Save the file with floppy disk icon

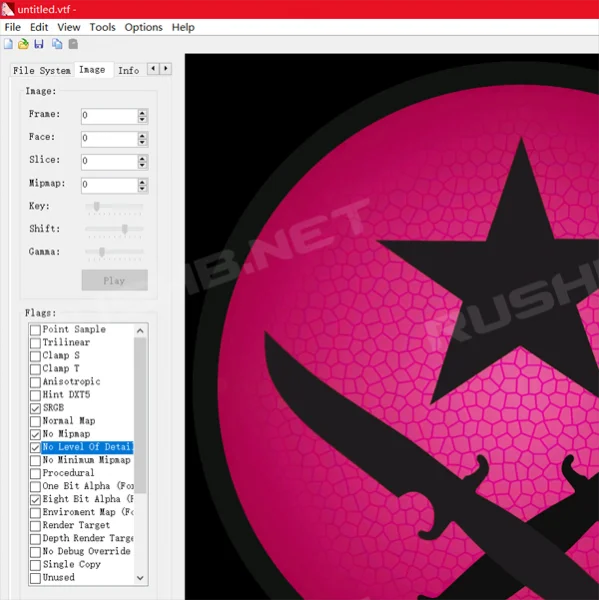[x=39, y=44]
